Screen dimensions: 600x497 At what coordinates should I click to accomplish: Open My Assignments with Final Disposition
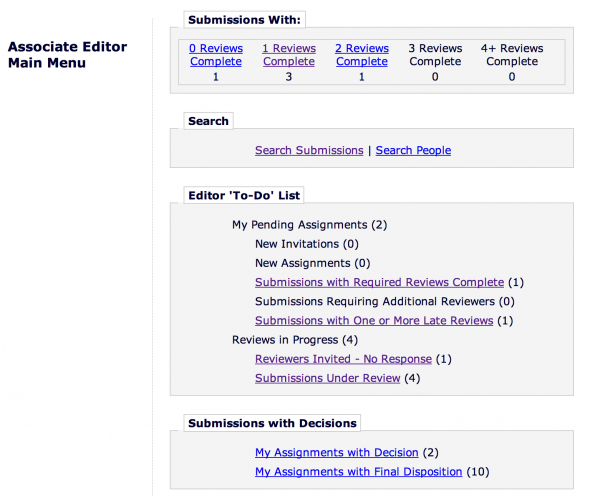pos(358,471)
